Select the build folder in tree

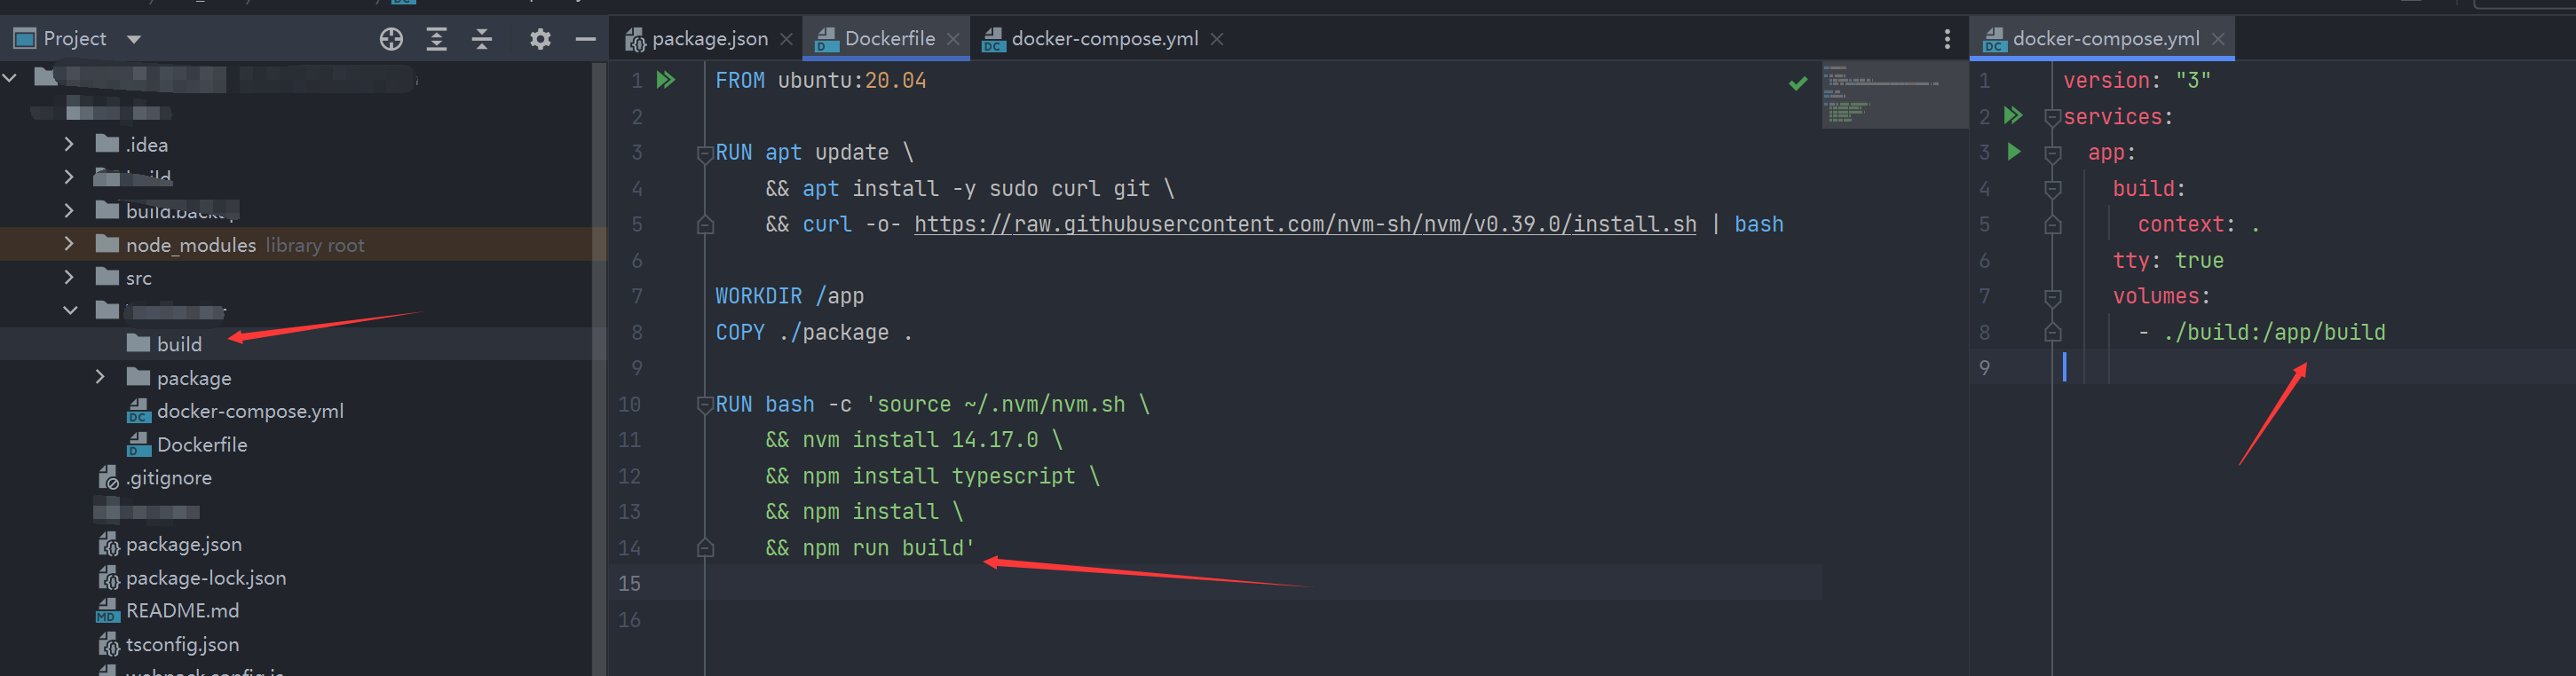[179, 344]
